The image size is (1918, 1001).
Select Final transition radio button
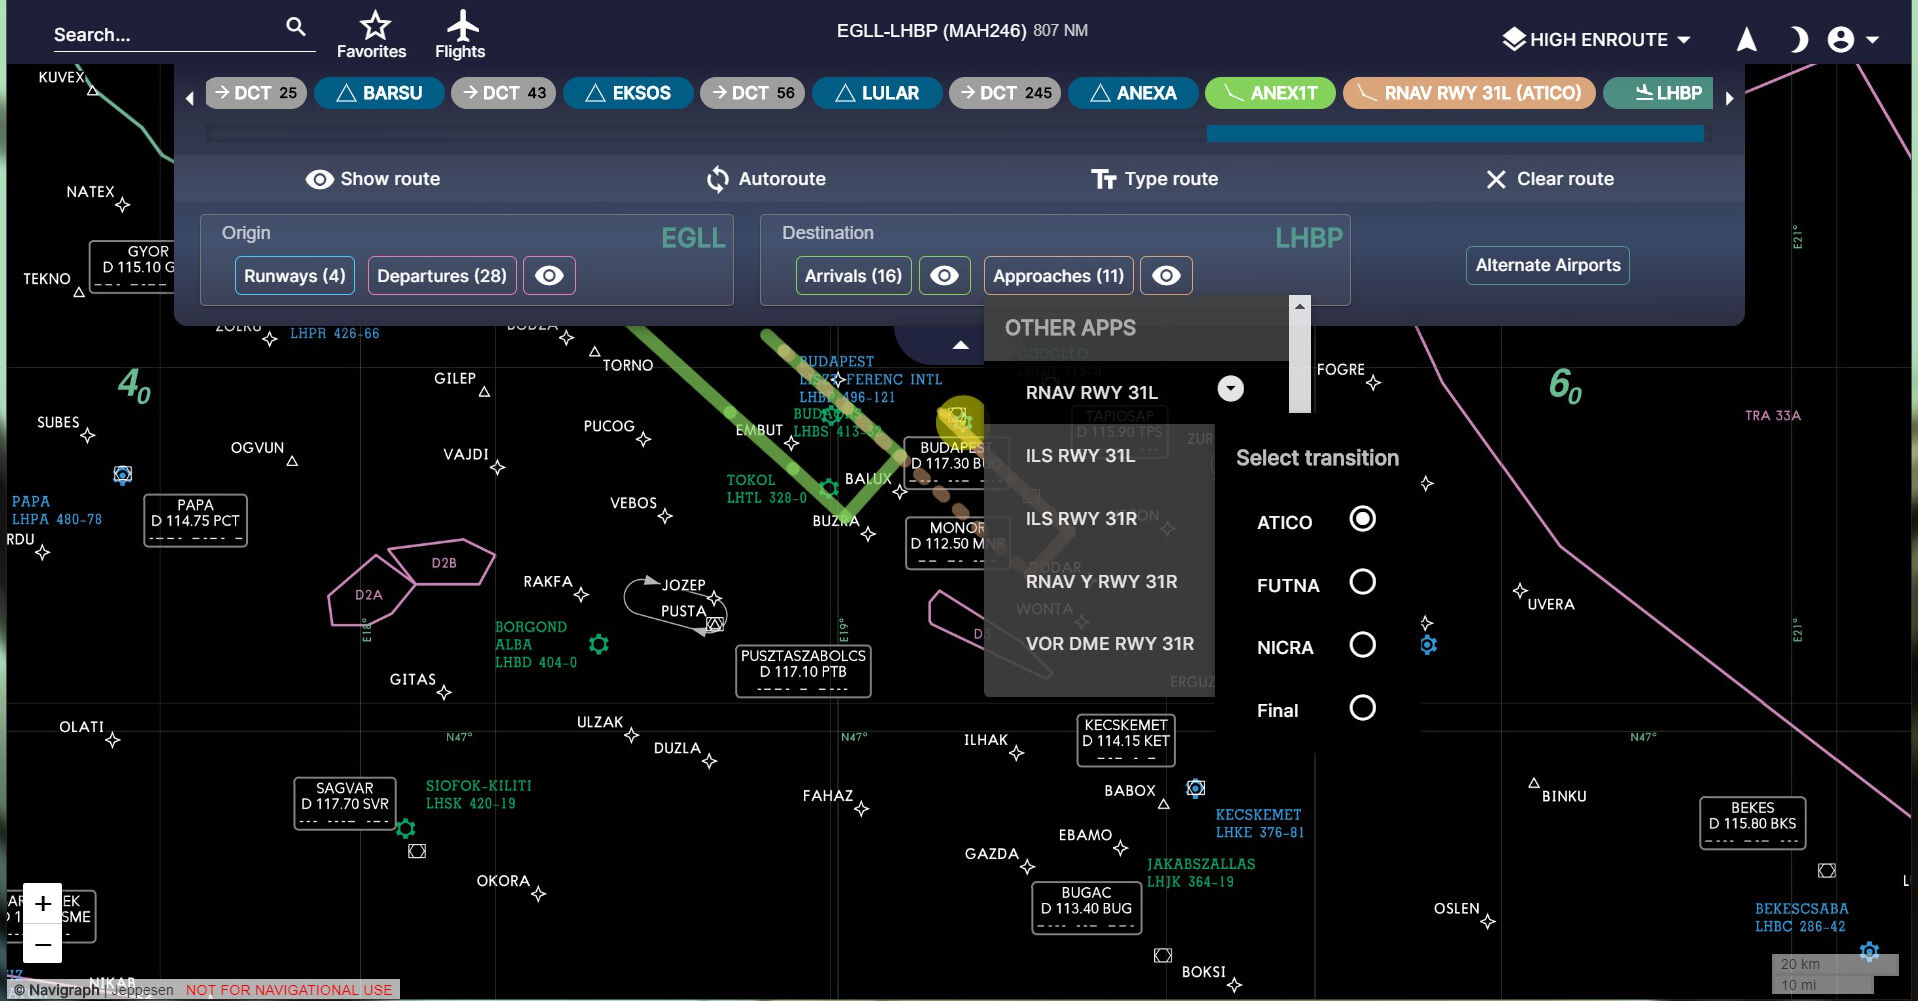coord(1362,708)
